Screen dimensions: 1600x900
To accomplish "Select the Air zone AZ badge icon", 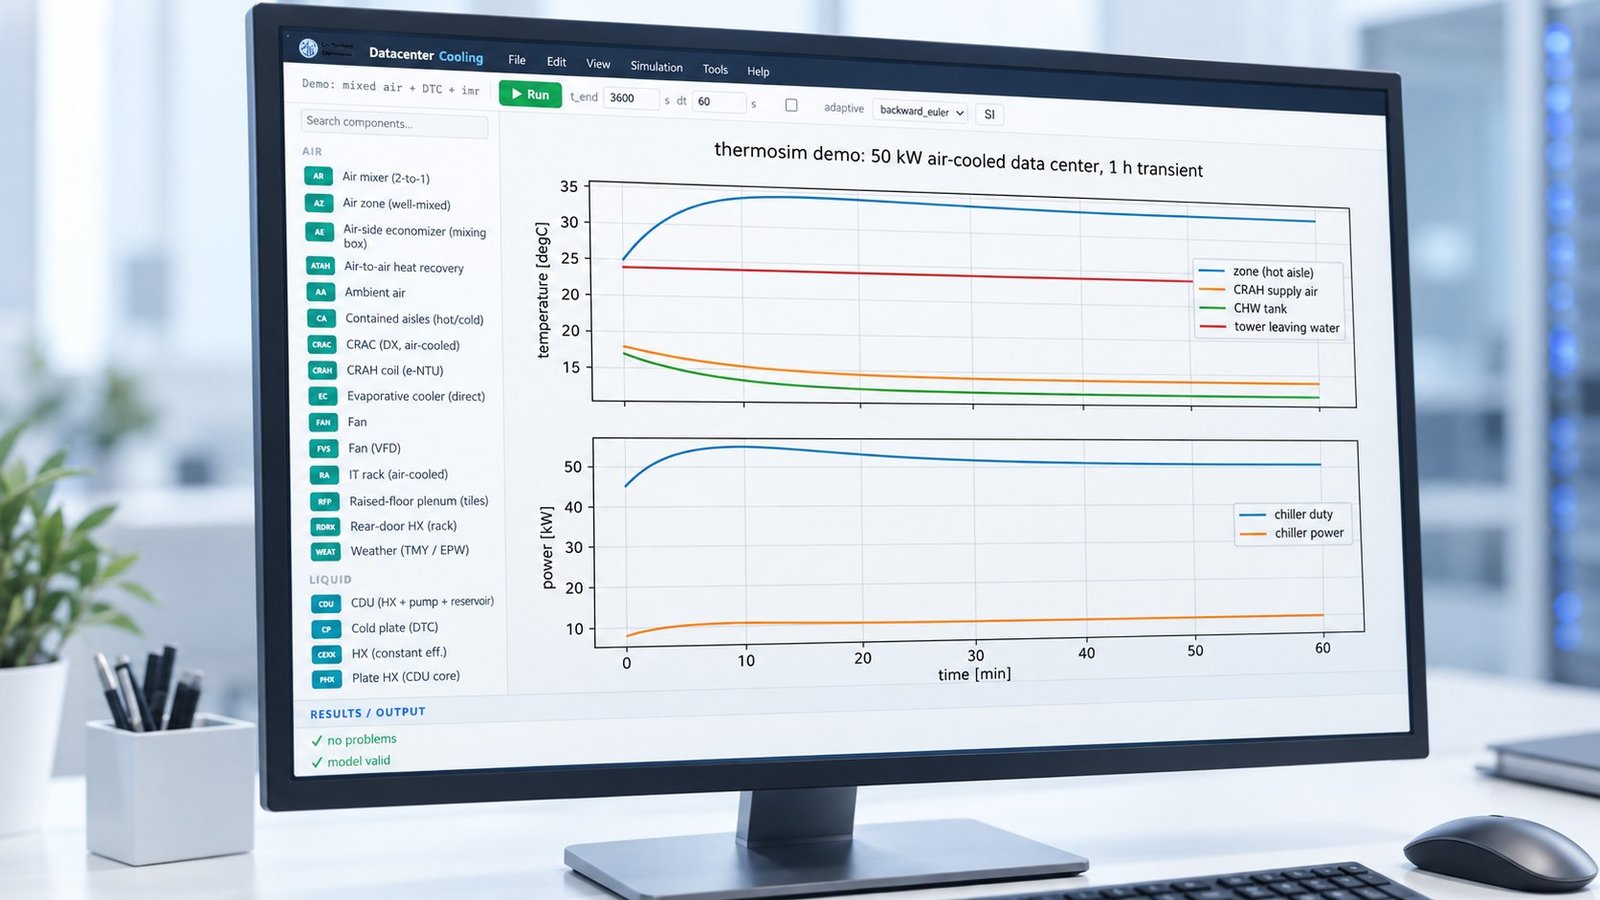I will tap(319, 203).
